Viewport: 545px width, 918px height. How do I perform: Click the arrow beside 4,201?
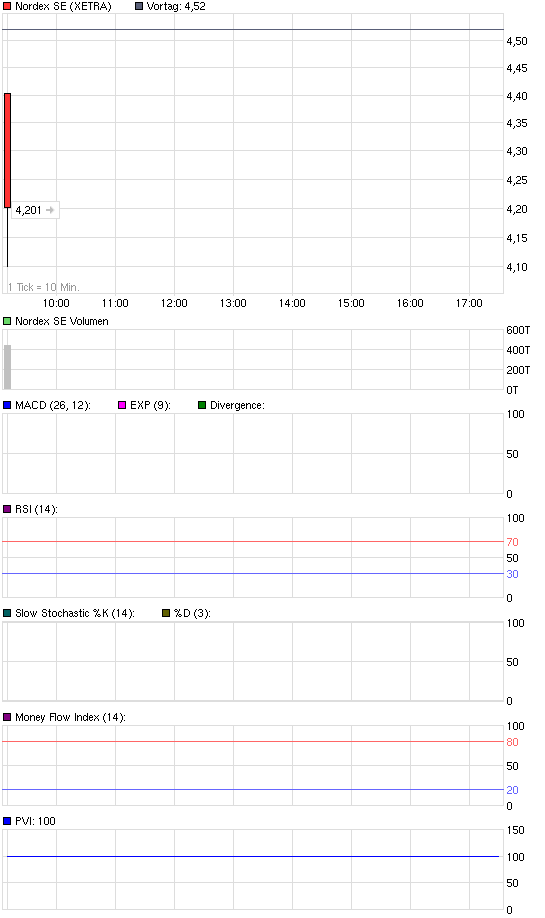(50, 210)
